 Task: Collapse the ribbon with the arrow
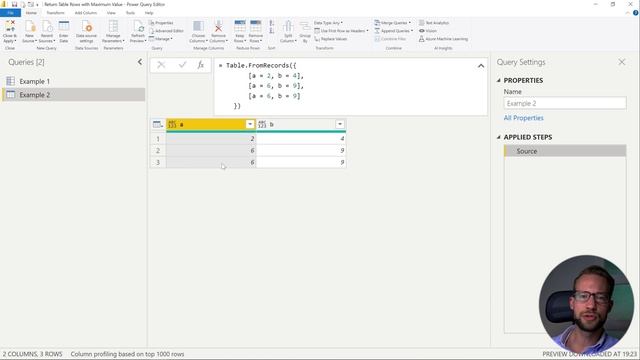628,13
